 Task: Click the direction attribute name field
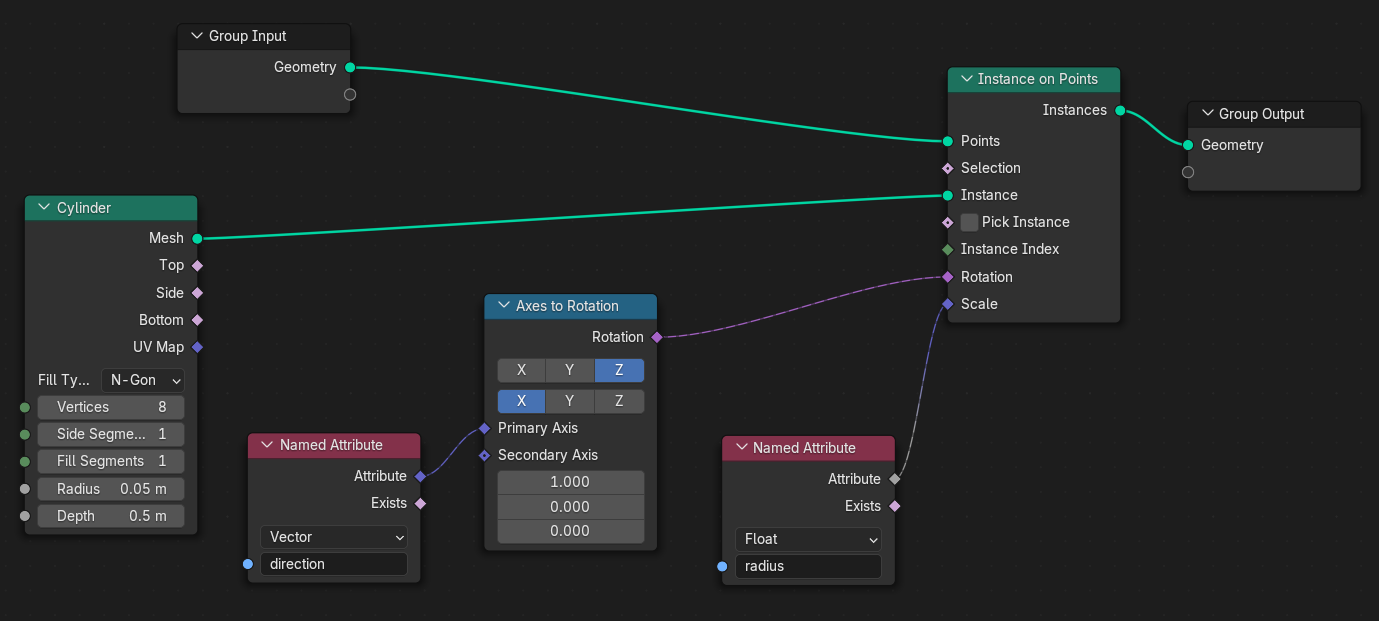[333, 564]
